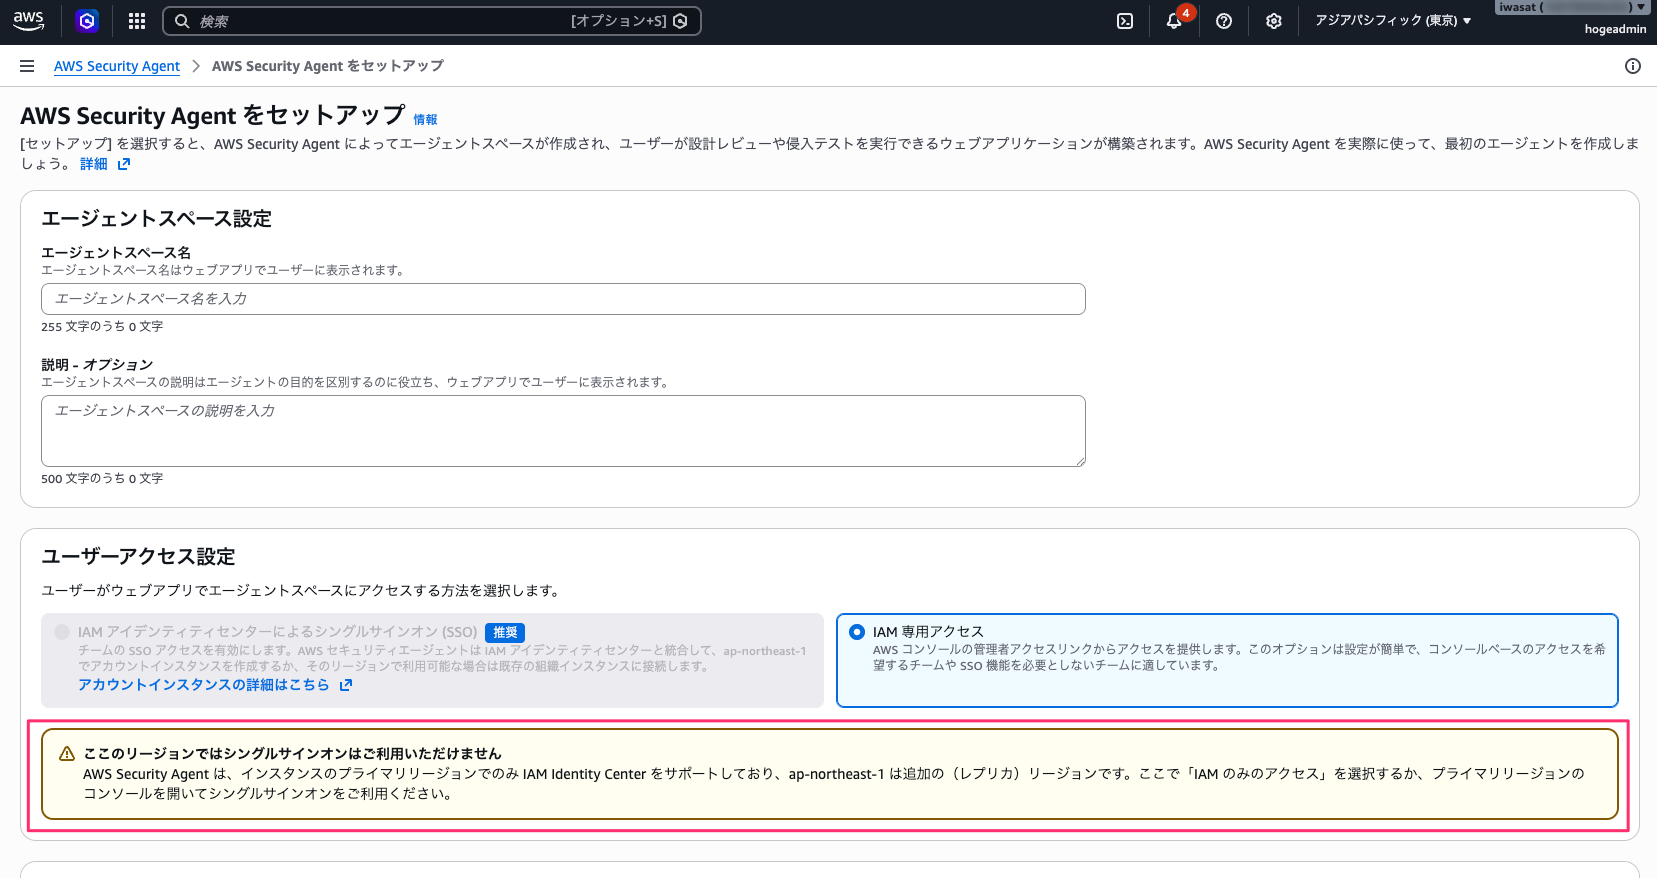Select the IAM 専用アクセス radio option
The image size is (1657, 878).
(857, 632)
